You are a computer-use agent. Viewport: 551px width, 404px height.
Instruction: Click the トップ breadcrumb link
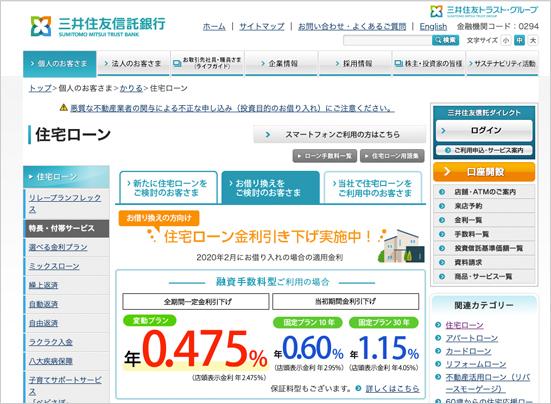[x=40, y=88]
